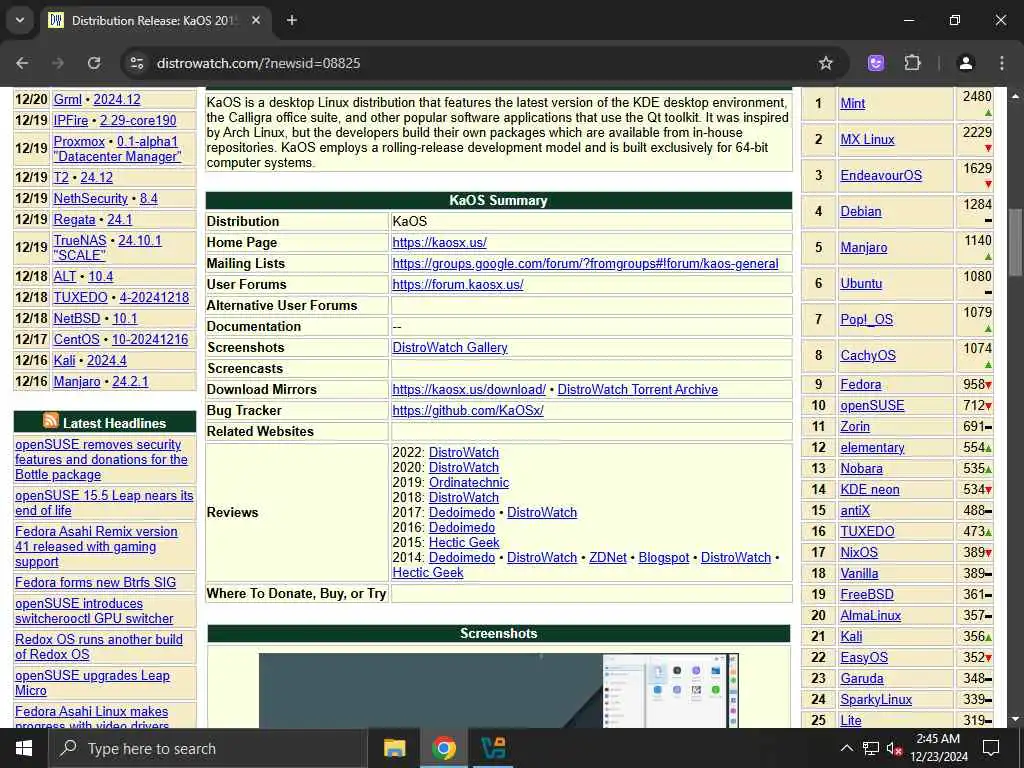
Task: Click the scrollbar down arrow
Action: pyautogui.click(x=1014, y=720)
